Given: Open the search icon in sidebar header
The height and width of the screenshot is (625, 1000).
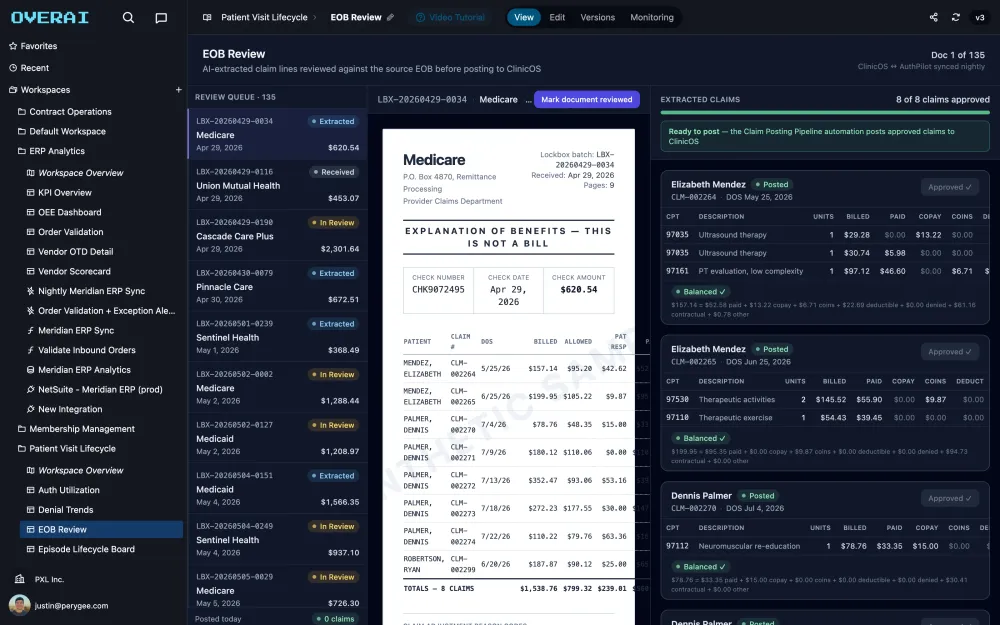Looking at the screenshot, I should click(x=128, y=18).
